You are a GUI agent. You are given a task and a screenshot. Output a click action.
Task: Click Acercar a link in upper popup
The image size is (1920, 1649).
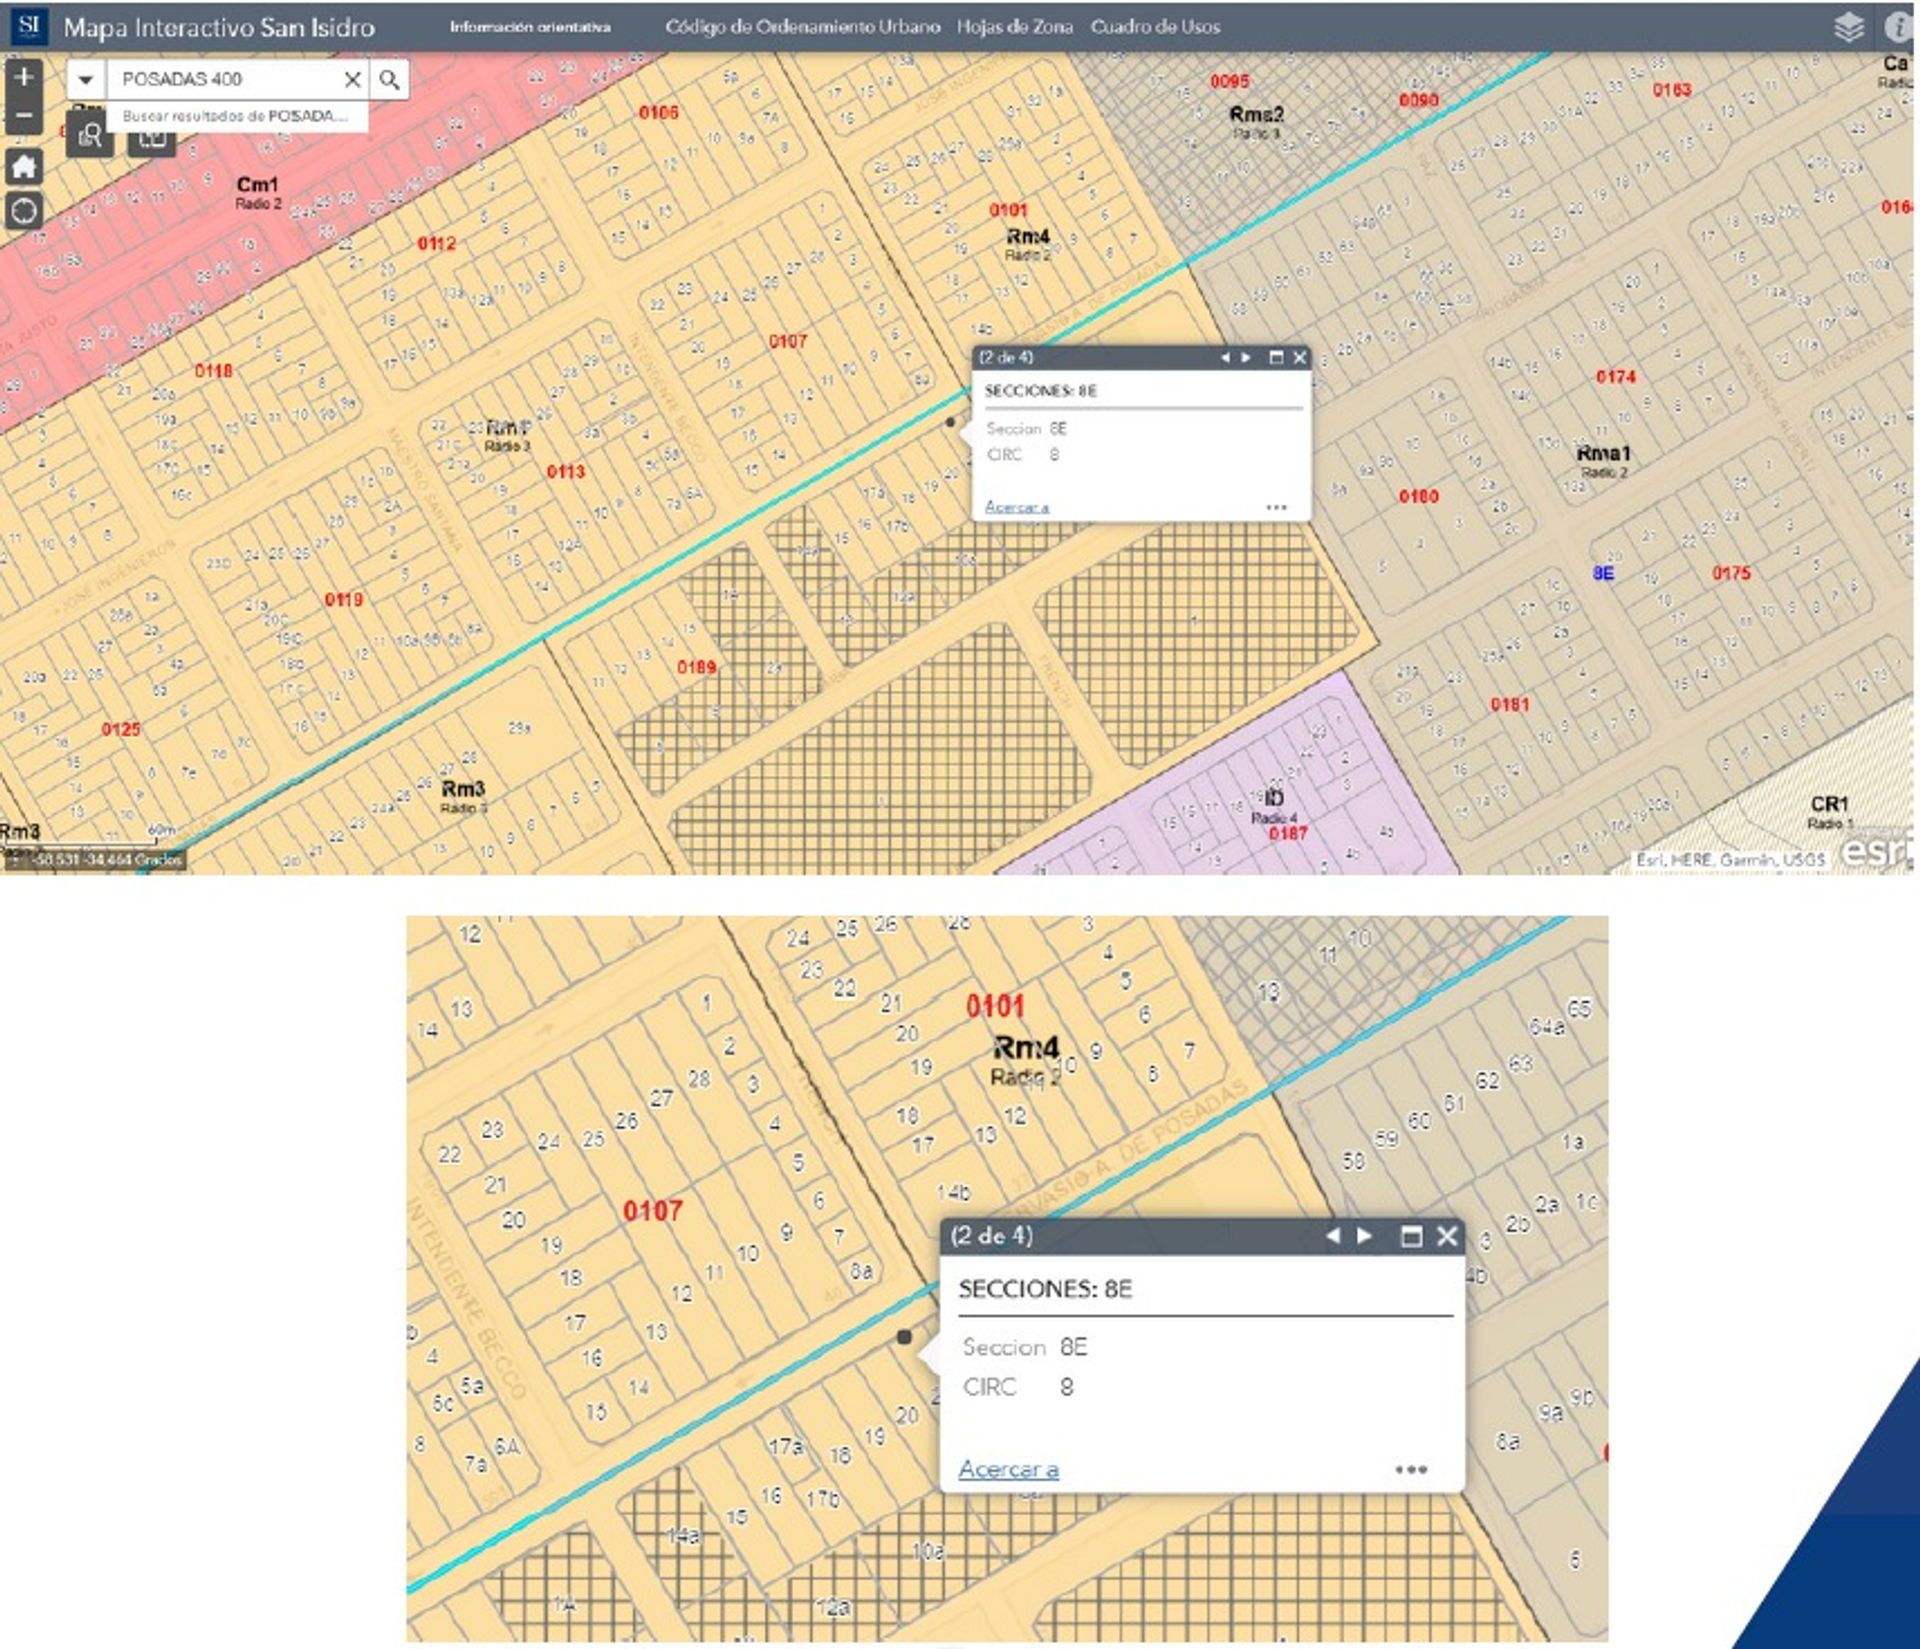[x=1016, y=507]
